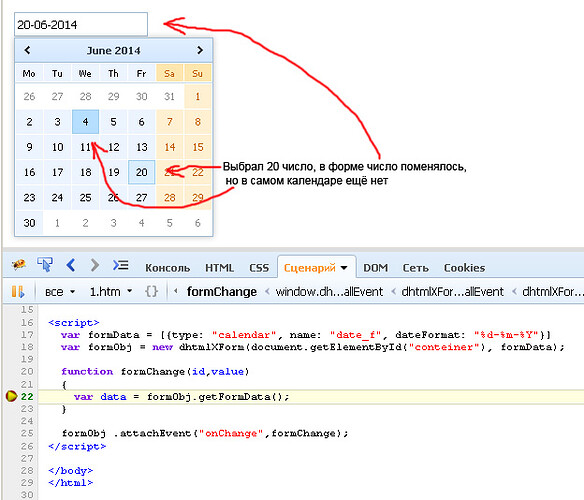Click the June 2014 month title

pos(114,50)
